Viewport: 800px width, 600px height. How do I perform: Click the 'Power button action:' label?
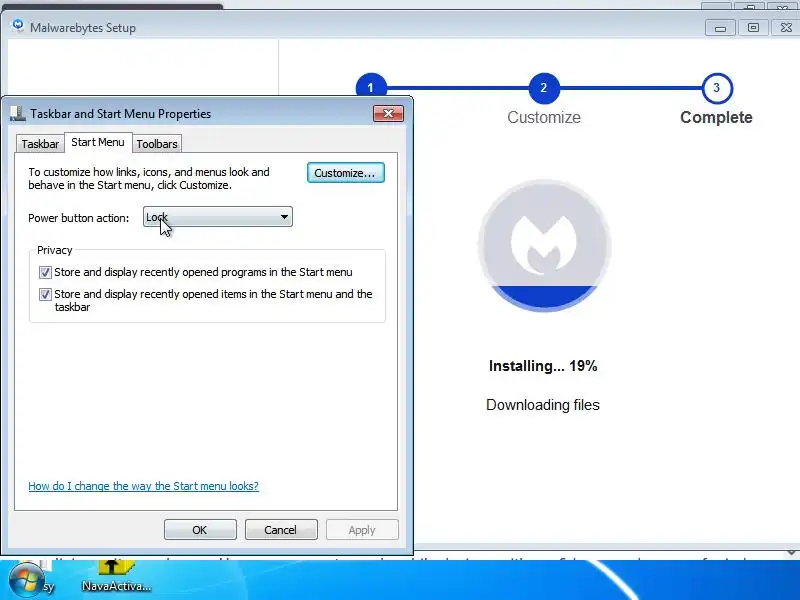tap(79, 218)
